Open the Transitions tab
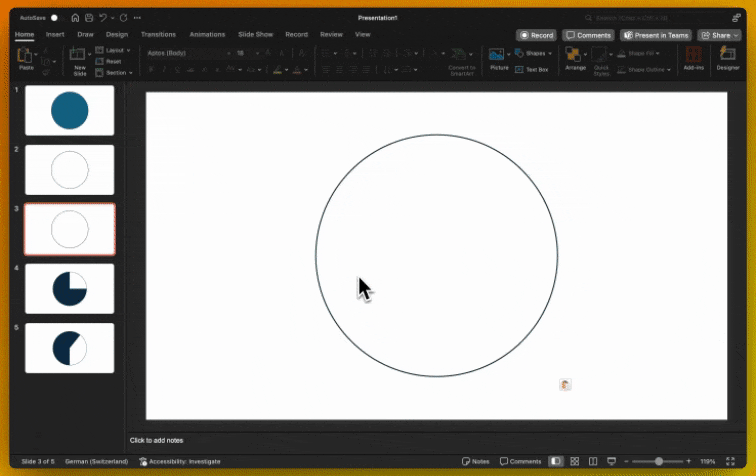The width and height of the screenshot is (756, 476). pos(158,34)
